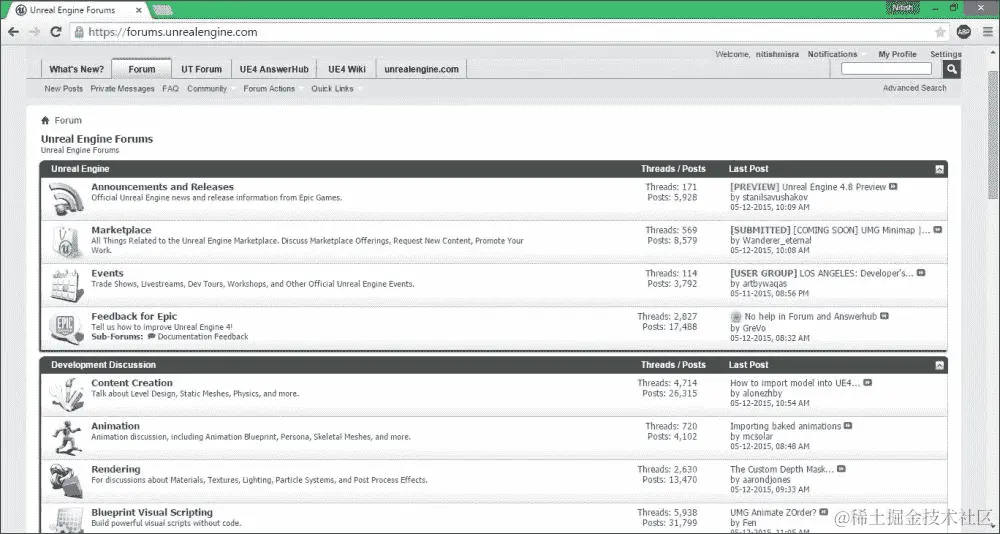Open the Chrome hamburger menu

tap(987, 32)
